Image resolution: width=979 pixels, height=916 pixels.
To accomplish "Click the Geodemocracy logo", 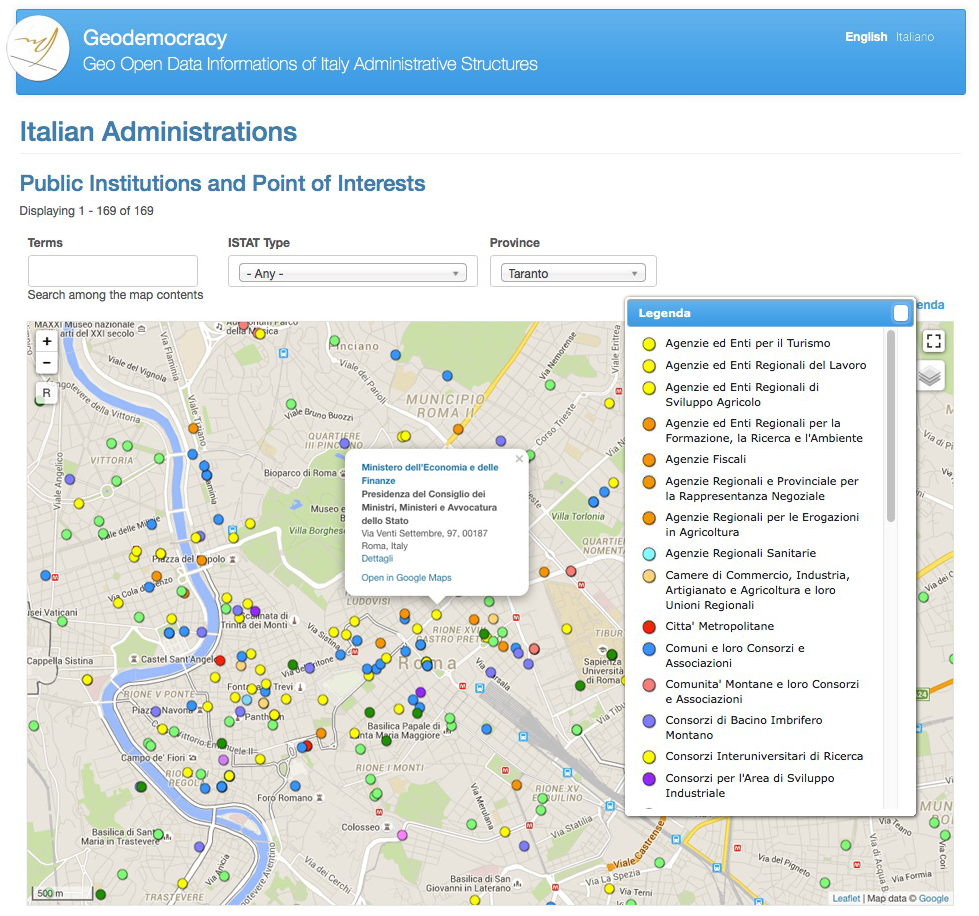I will coord(38,48).
